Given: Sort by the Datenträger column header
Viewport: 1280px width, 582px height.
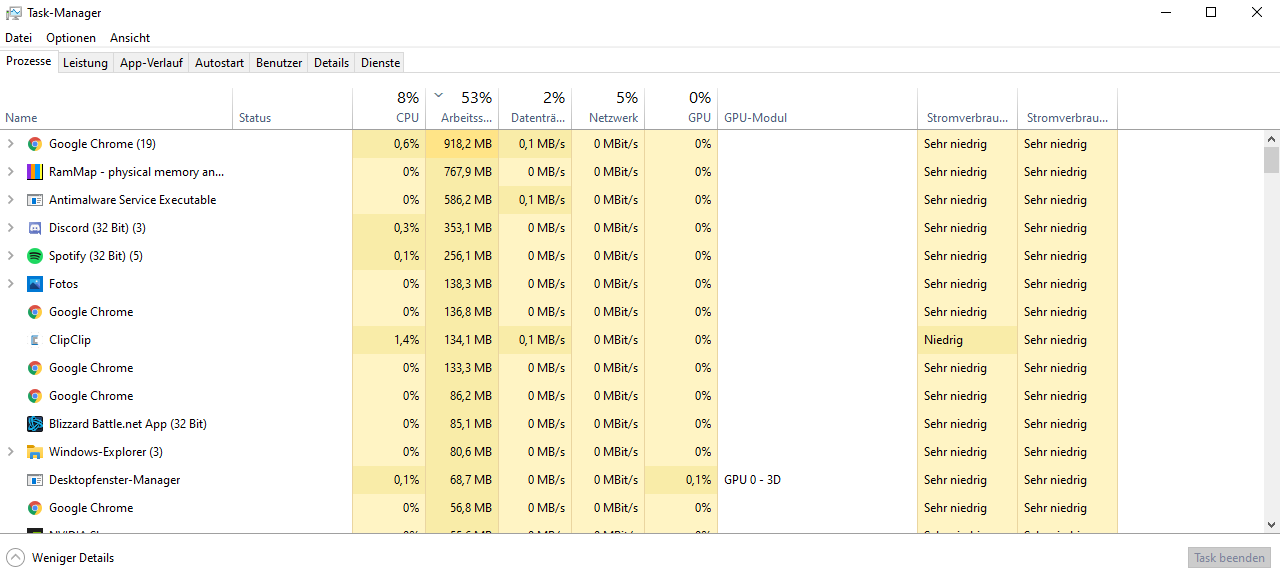Looking at the screenshot, I should 535,109.
